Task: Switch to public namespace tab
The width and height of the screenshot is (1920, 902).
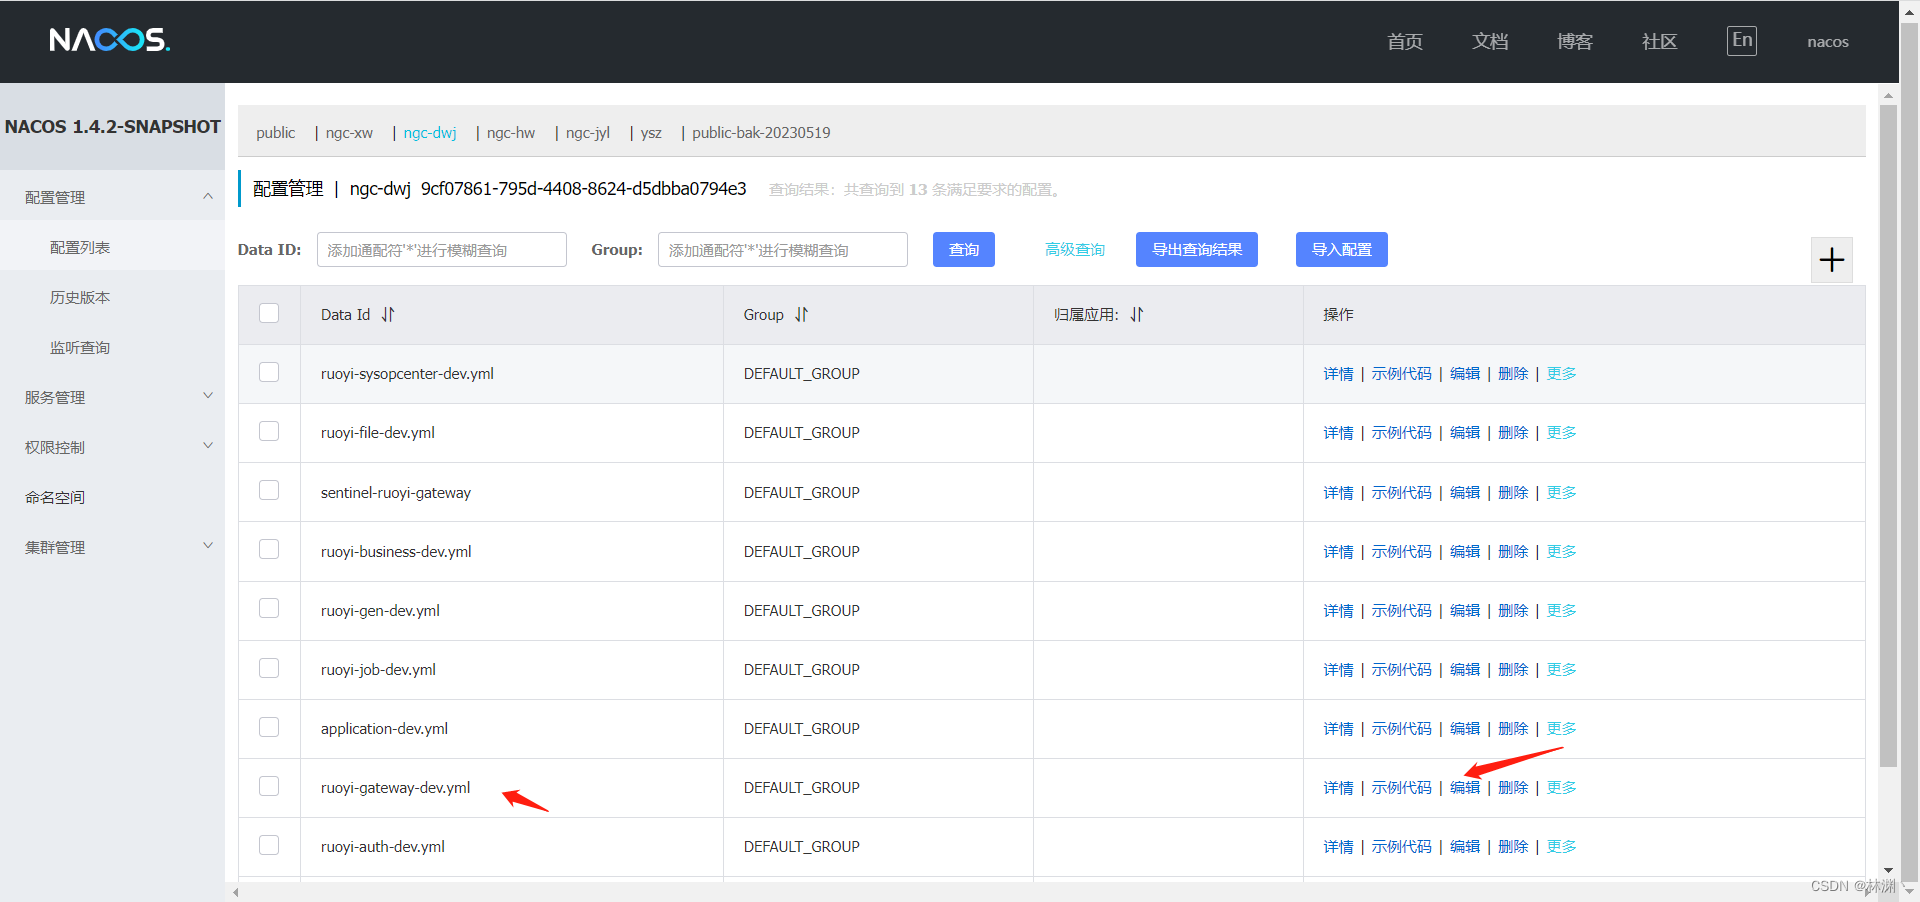Action: [x=275, y=132]
